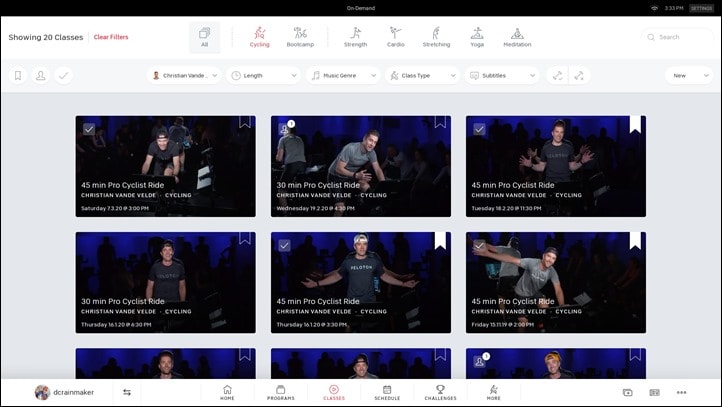Select the Cardio category icon

396,37
